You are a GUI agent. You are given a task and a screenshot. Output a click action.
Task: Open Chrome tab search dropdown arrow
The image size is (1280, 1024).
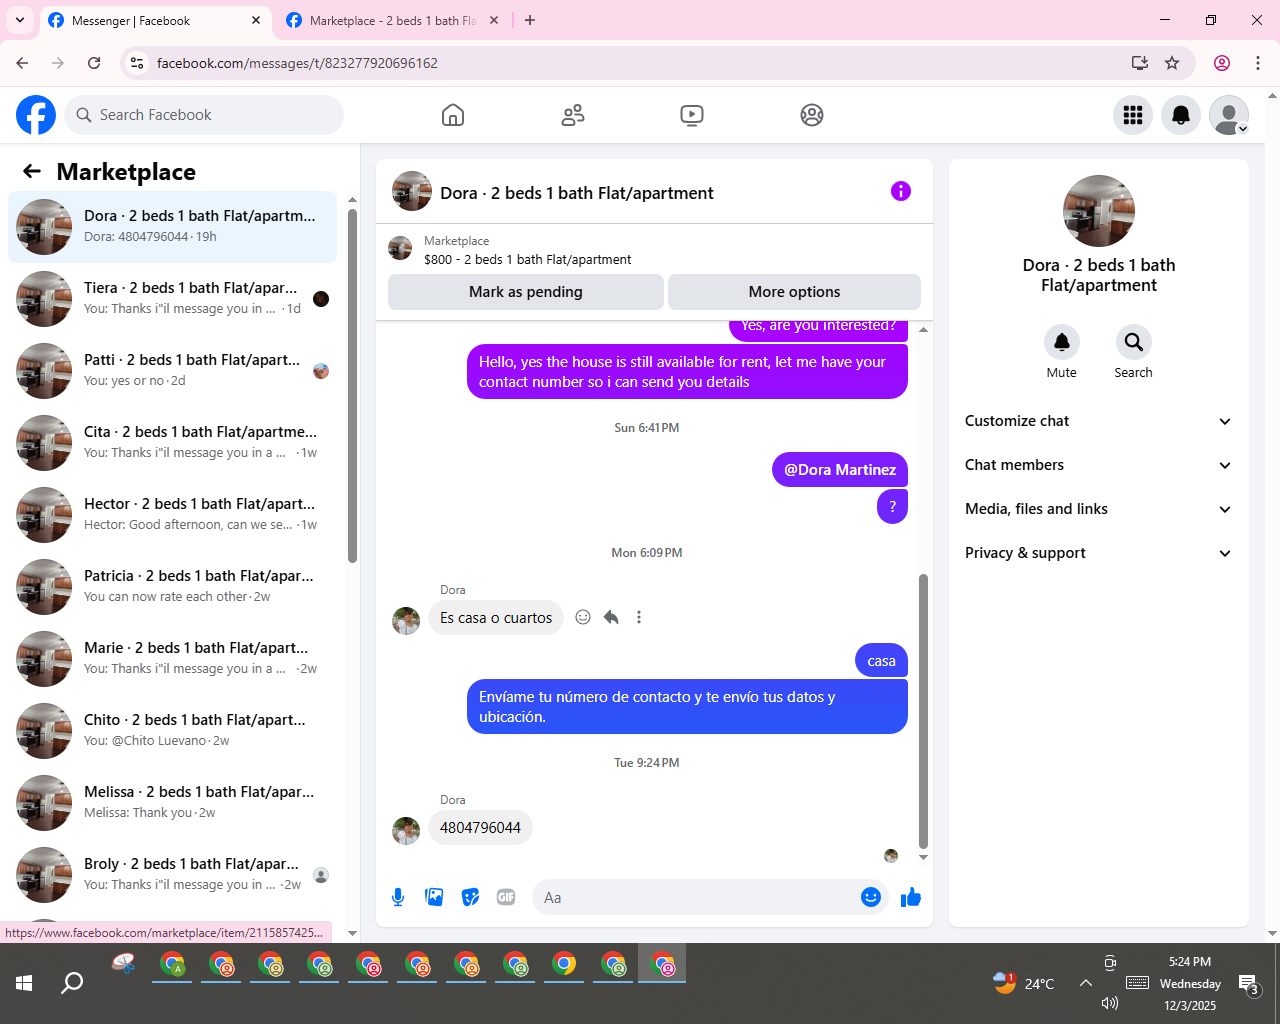pyautogui.click(x=19, y=20)
